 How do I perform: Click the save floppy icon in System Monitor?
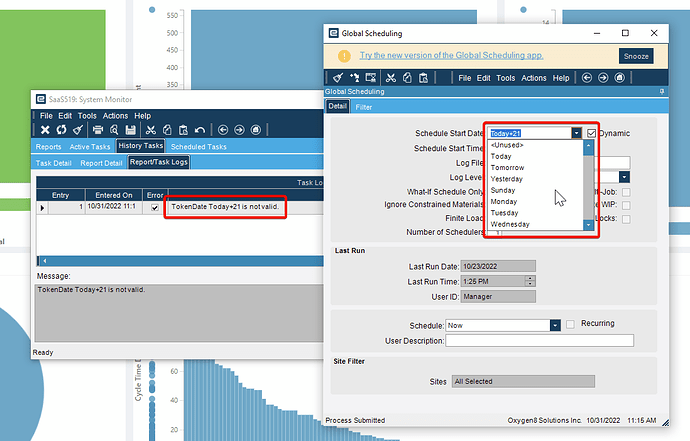(130, 130)
